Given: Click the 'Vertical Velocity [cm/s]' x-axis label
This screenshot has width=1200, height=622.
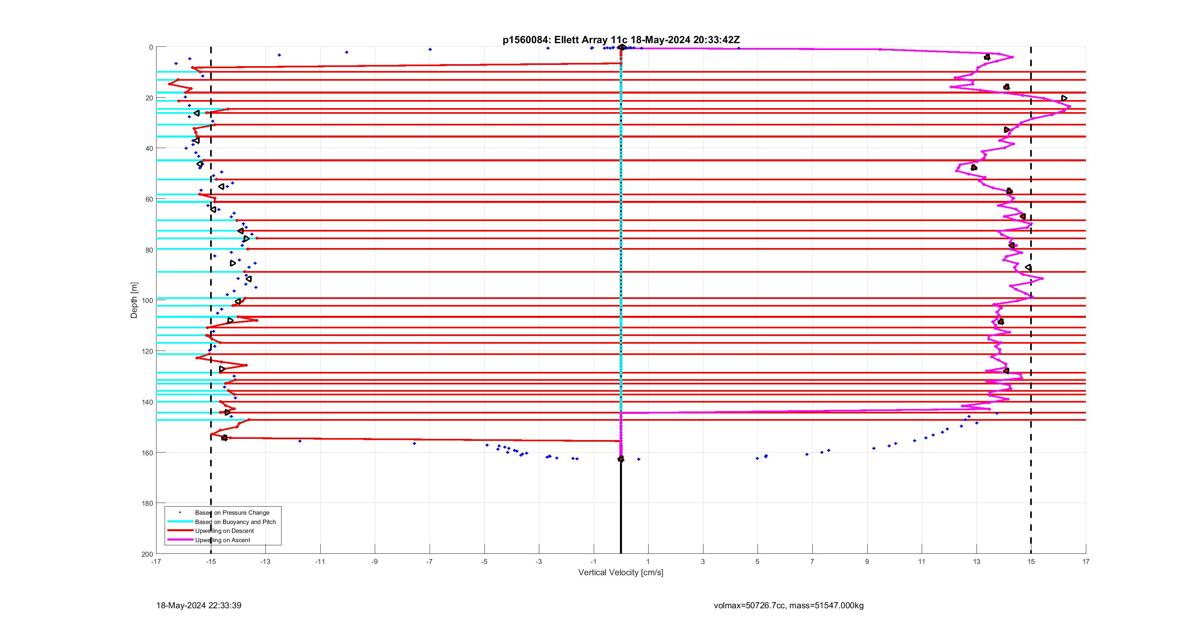Looking at the screenshot, I should coord(621,573).
